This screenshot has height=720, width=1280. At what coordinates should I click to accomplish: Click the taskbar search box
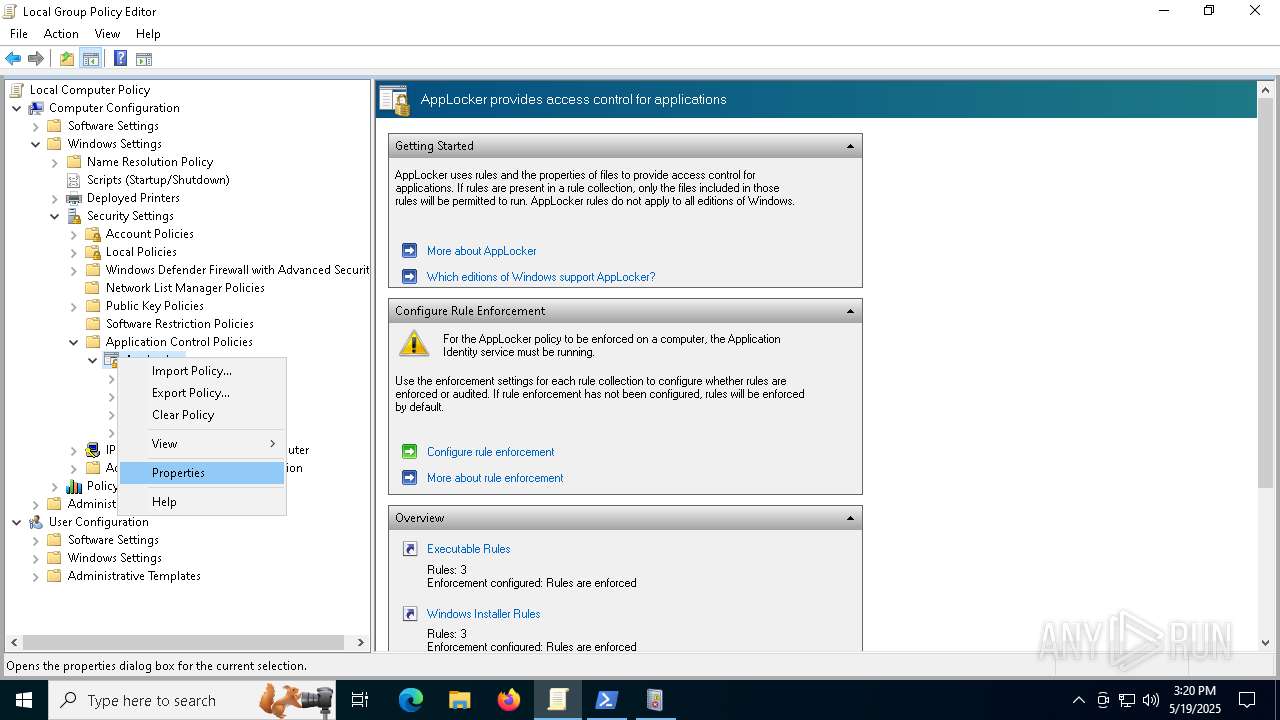(191, 700)
